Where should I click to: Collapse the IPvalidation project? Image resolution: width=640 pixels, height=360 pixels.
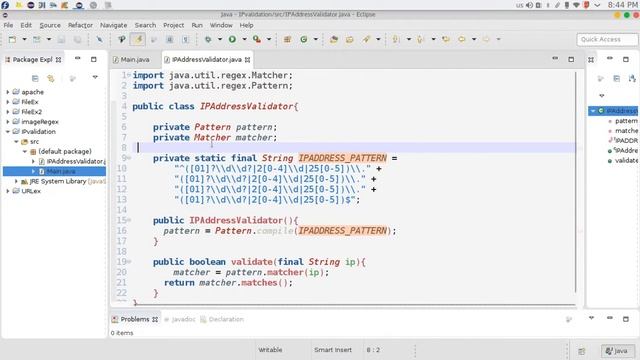click(7, 131)
